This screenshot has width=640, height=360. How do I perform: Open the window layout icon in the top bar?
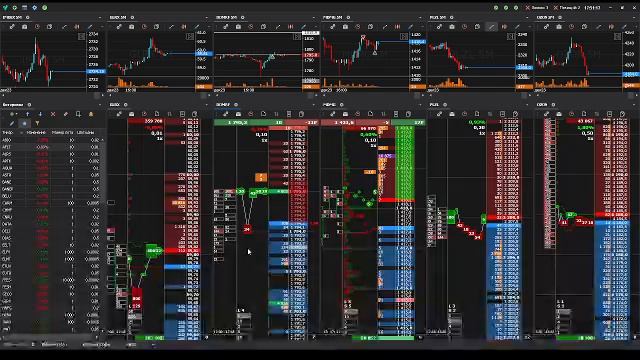coord(24,7)
